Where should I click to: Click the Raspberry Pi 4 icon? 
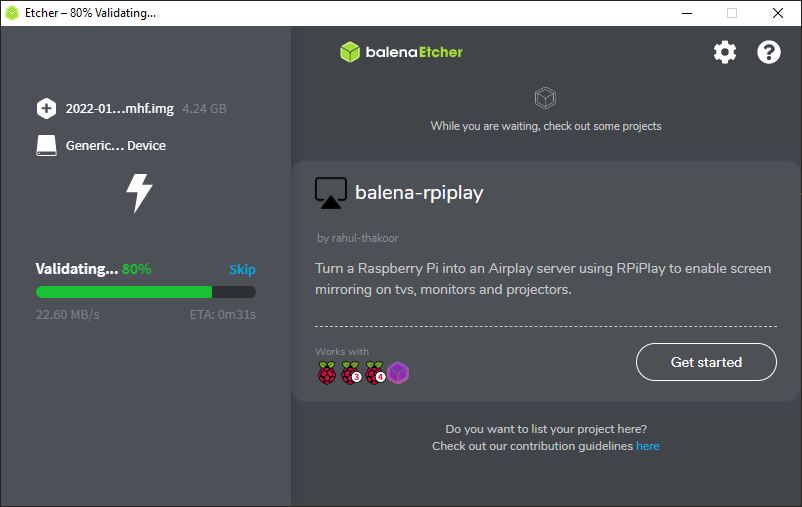coord(375,372)
